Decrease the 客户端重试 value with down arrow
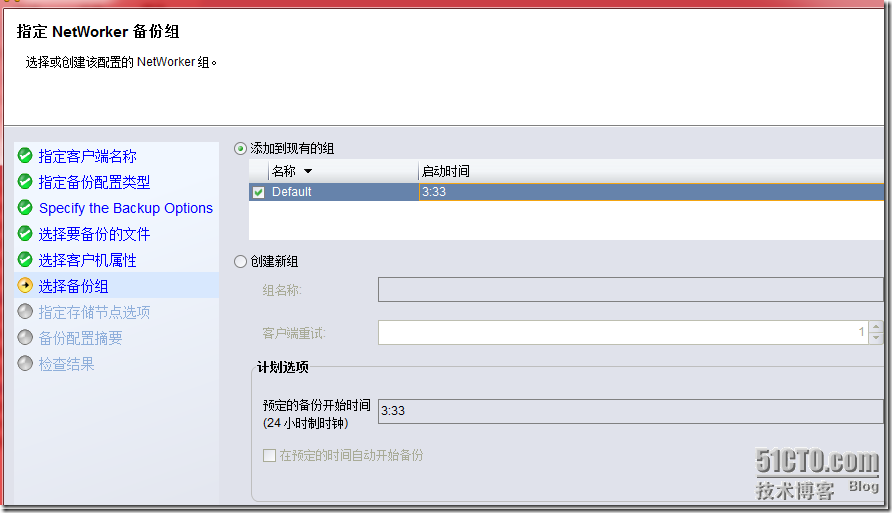892x513 pixels. point(876,338)
